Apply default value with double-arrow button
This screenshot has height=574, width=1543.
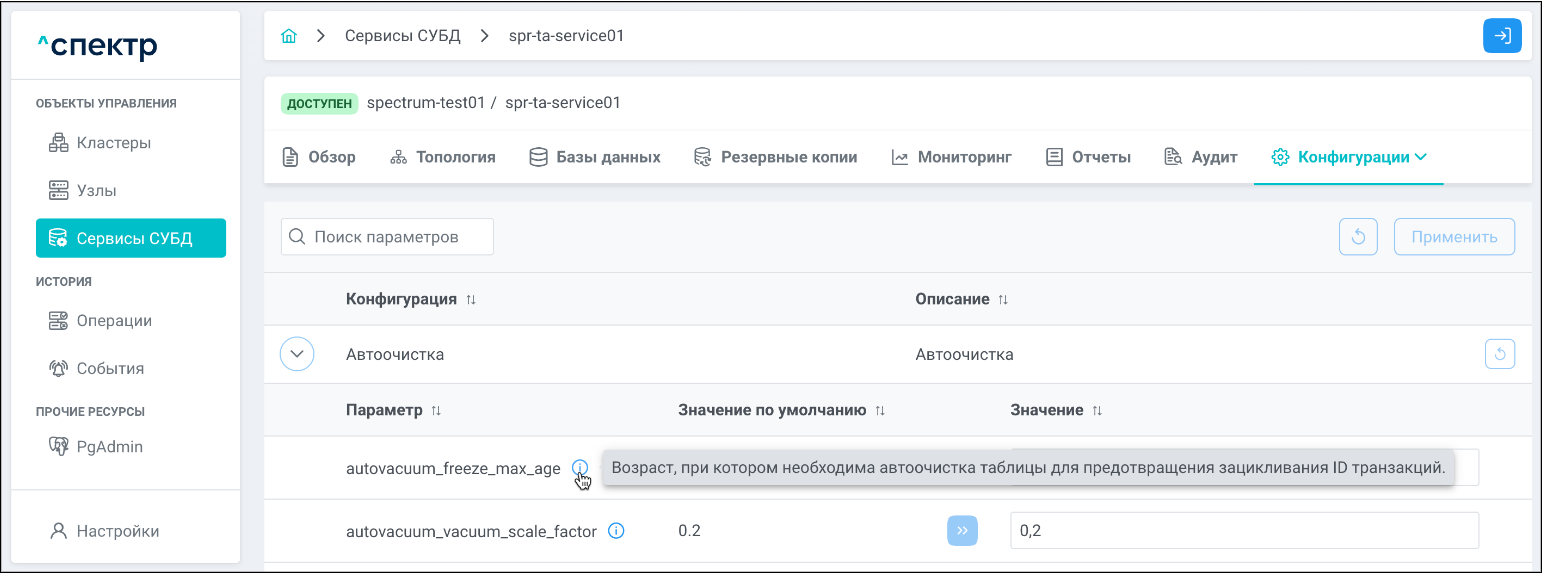tap(962, 531)
